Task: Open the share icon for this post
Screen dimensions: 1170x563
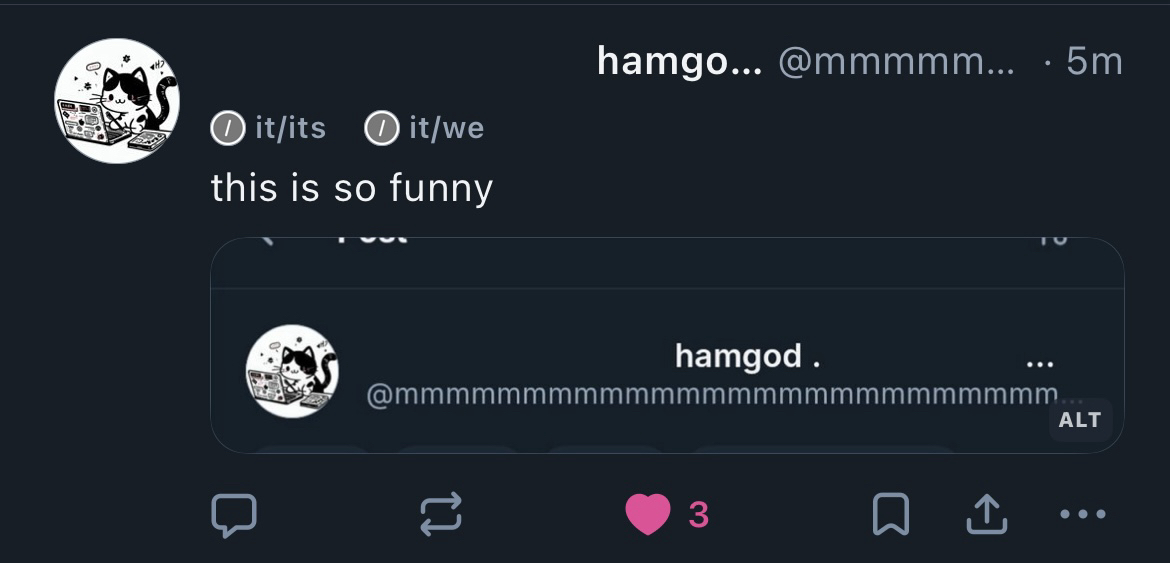Action: tap(985, 515)
